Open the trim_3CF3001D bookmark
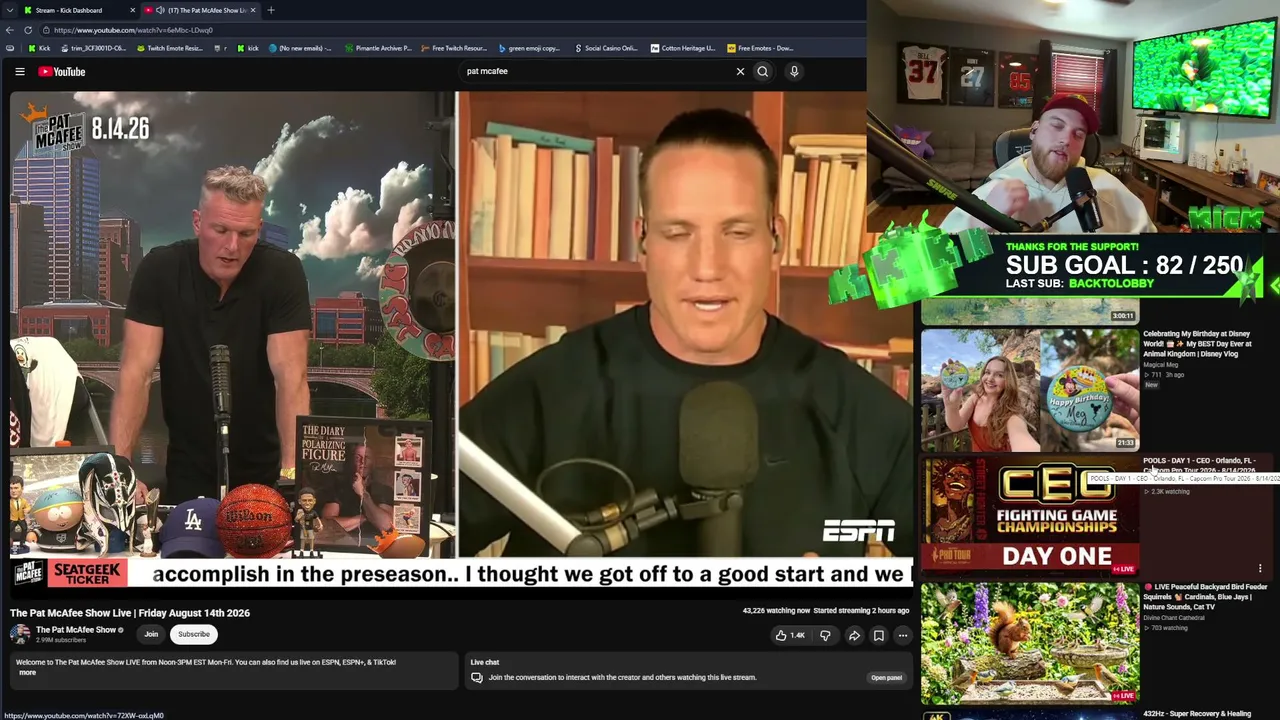The width and height of the screenshot is (1280, 720). pos(92,48)
